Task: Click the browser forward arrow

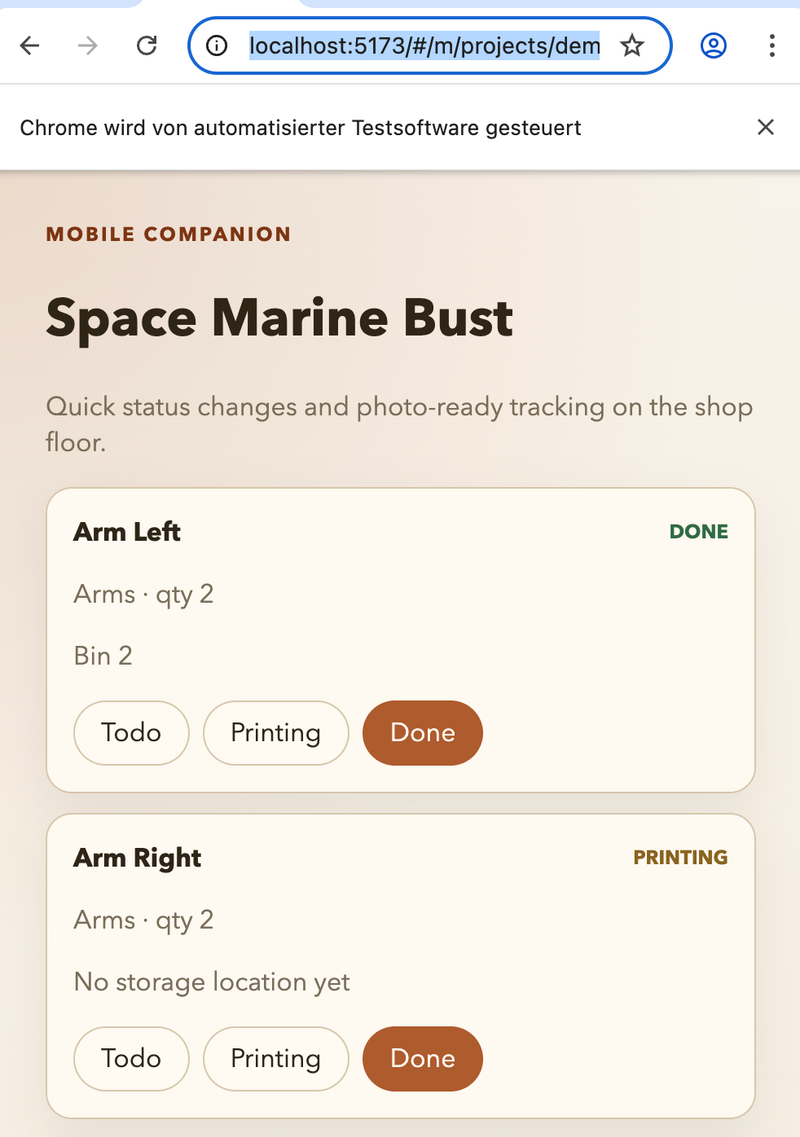Action: click(88, 45)
